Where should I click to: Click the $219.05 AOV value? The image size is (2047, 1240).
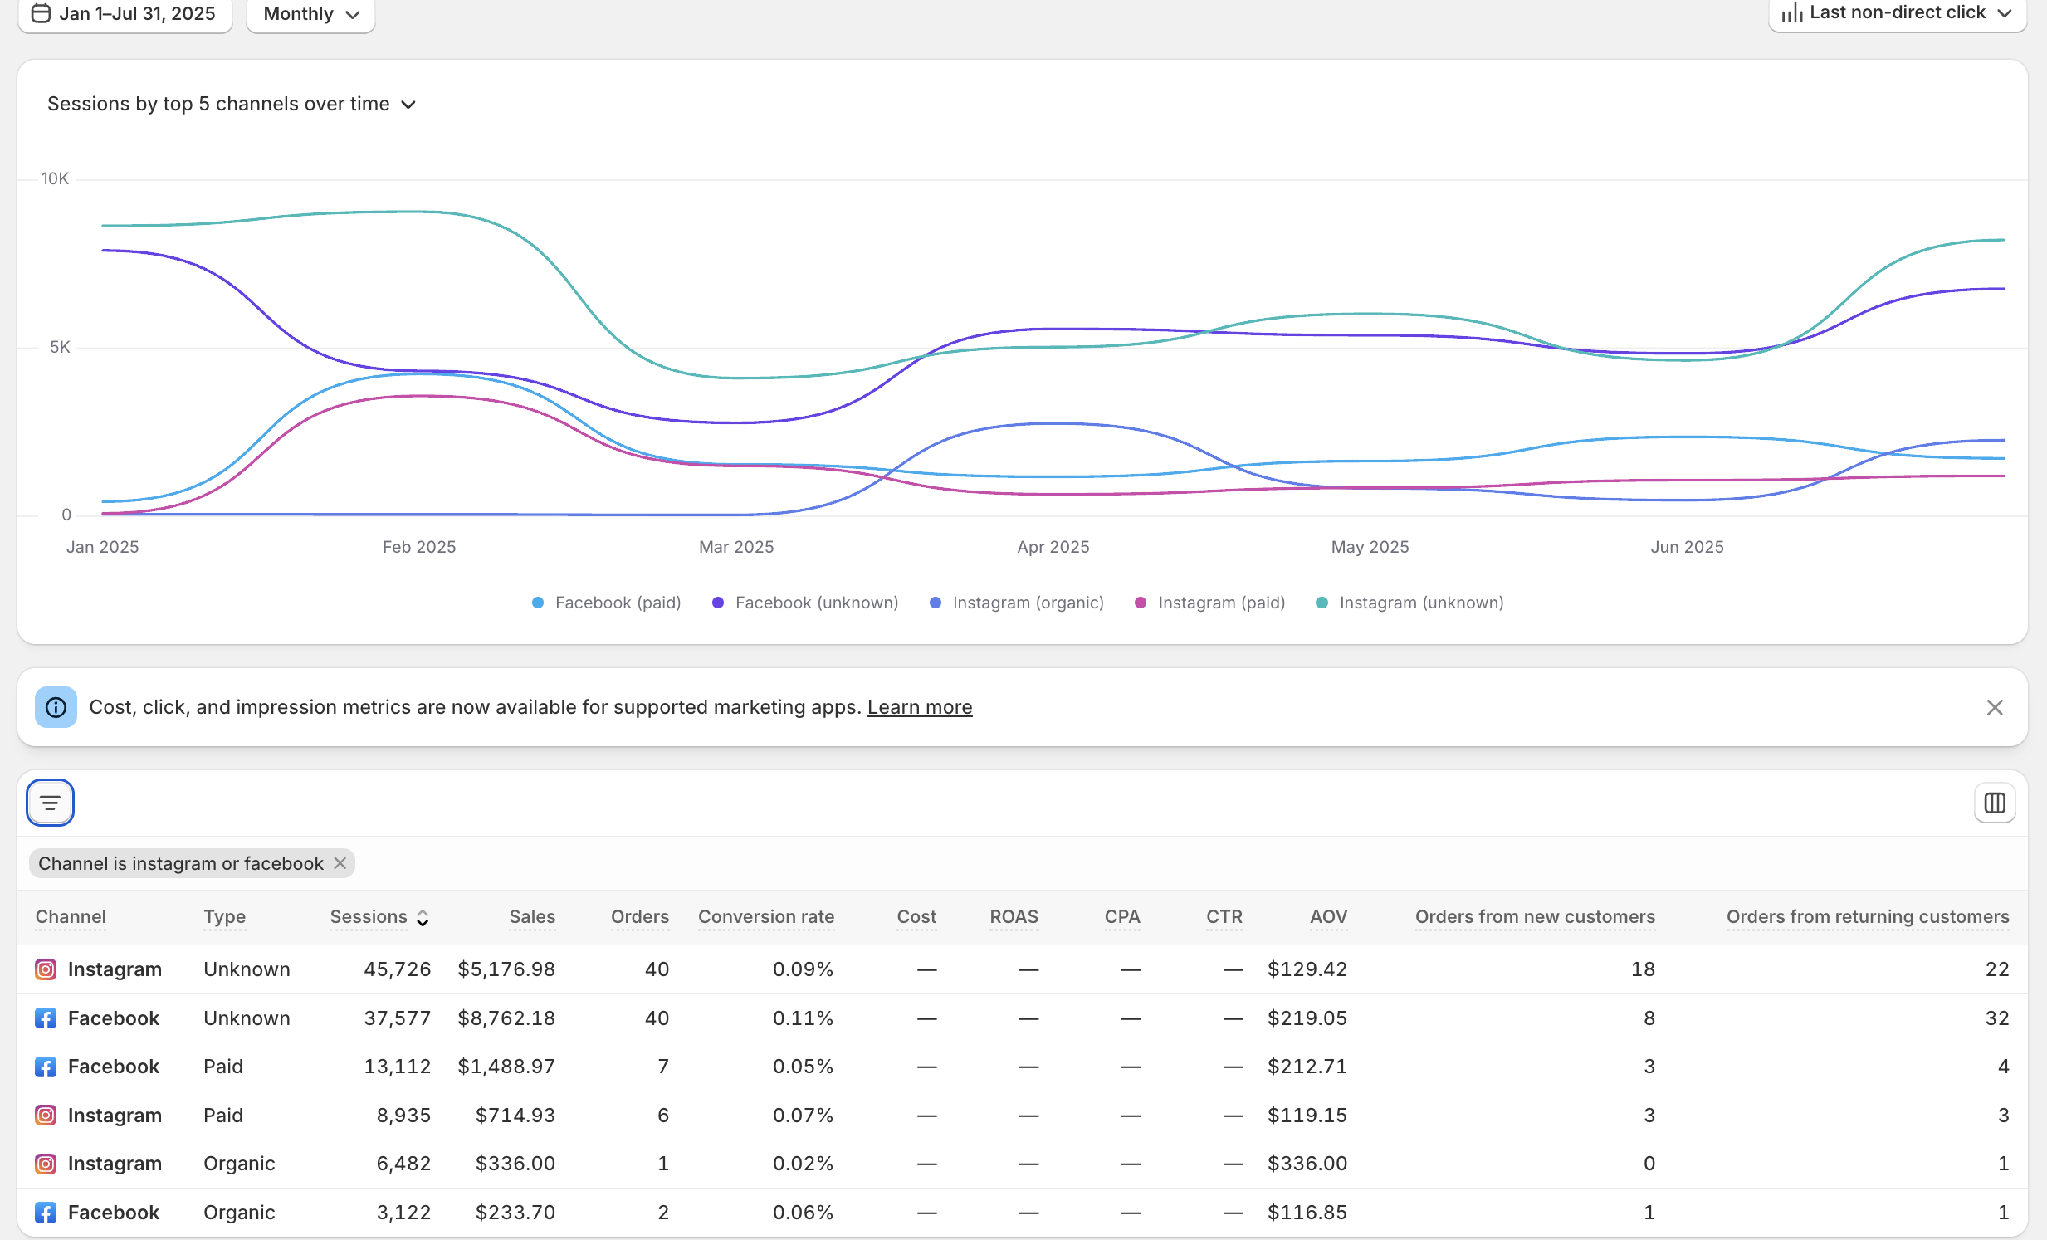pyautogui.click(x=1307, y=1018)
